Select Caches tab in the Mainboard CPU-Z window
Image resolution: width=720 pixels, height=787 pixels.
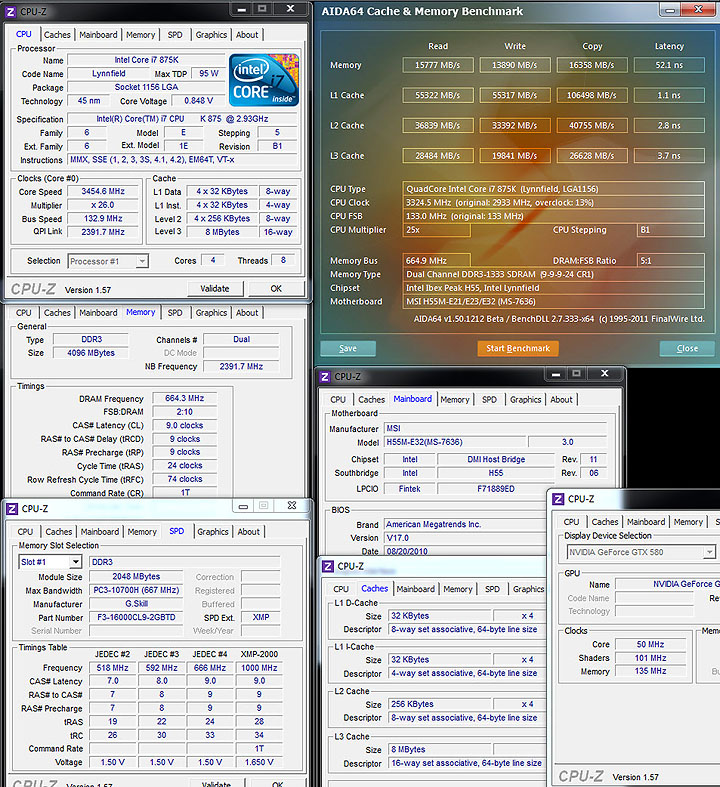pyautogui.click(x=371, y=400)
